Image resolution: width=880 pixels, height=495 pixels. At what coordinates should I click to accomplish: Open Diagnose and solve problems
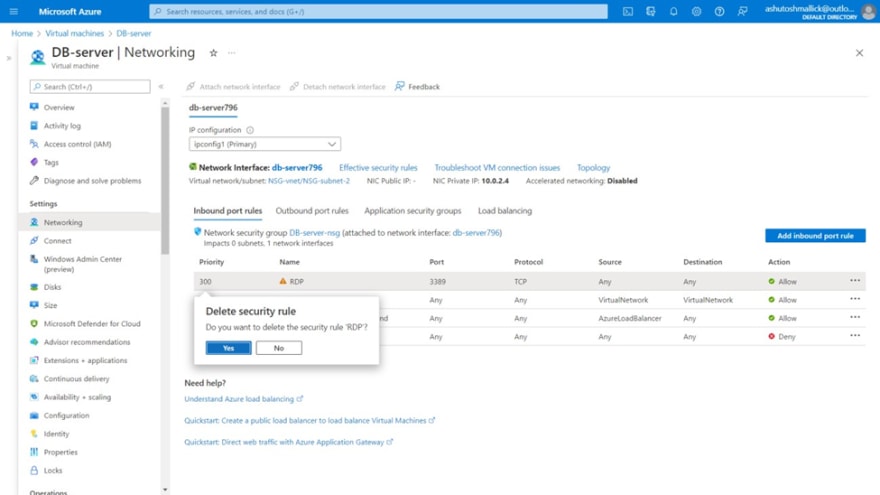(x=92, y=181)
